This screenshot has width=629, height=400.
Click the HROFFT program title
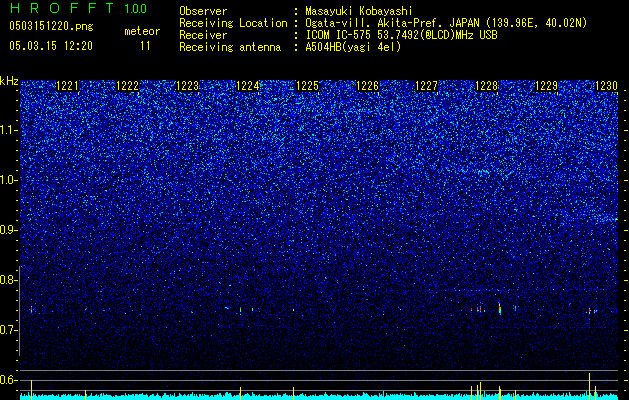pos(62,8)
